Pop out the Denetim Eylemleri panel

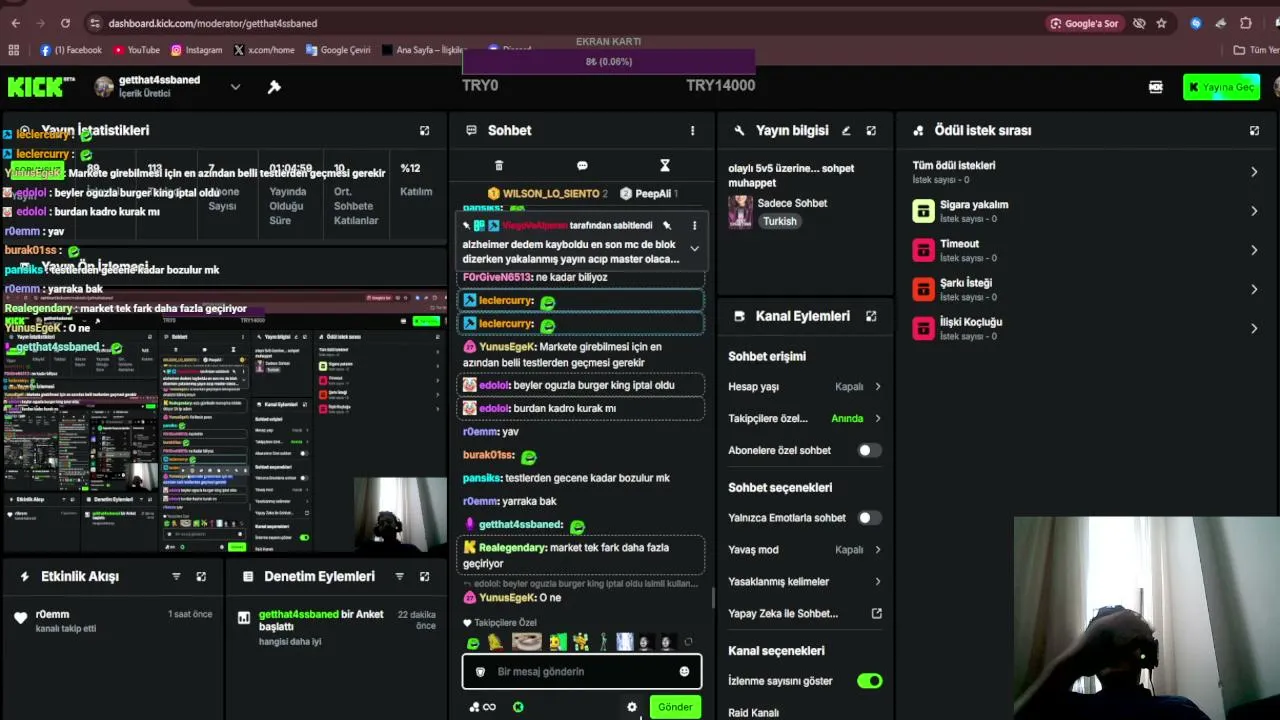pos(424,577)
